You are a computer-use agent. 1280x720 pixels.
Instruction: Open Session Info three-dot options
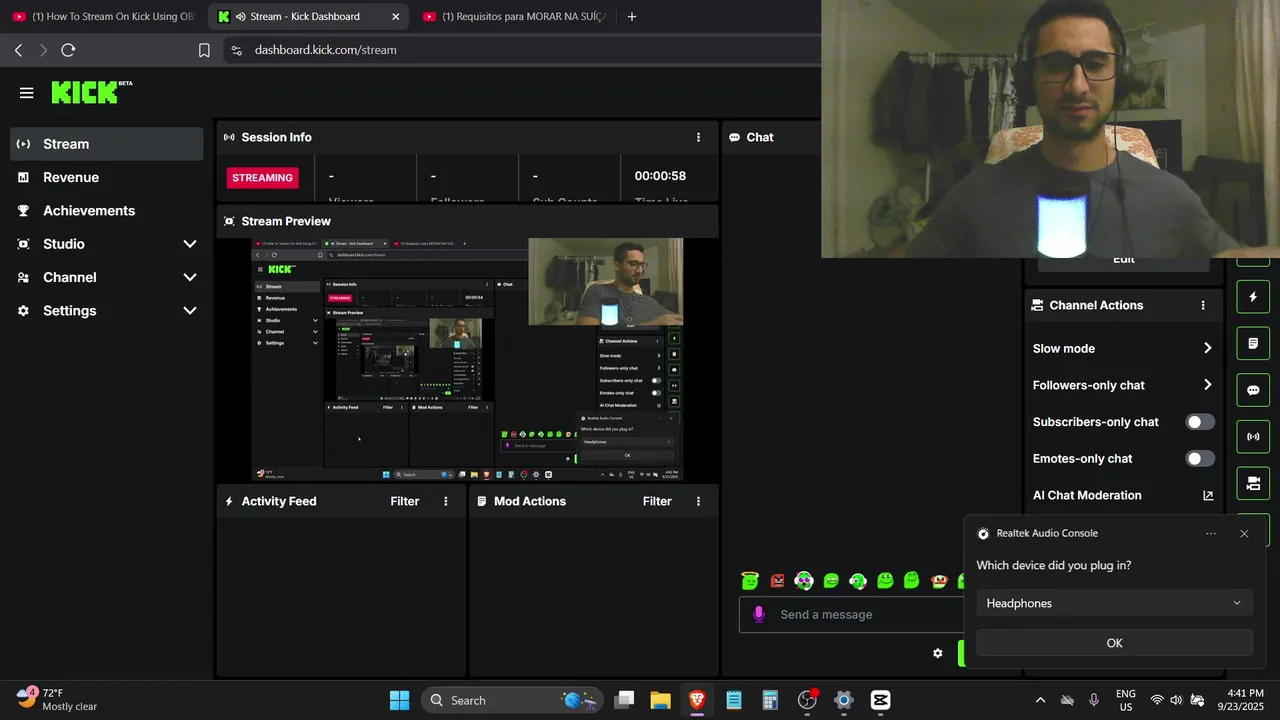[x=698, y=137]
